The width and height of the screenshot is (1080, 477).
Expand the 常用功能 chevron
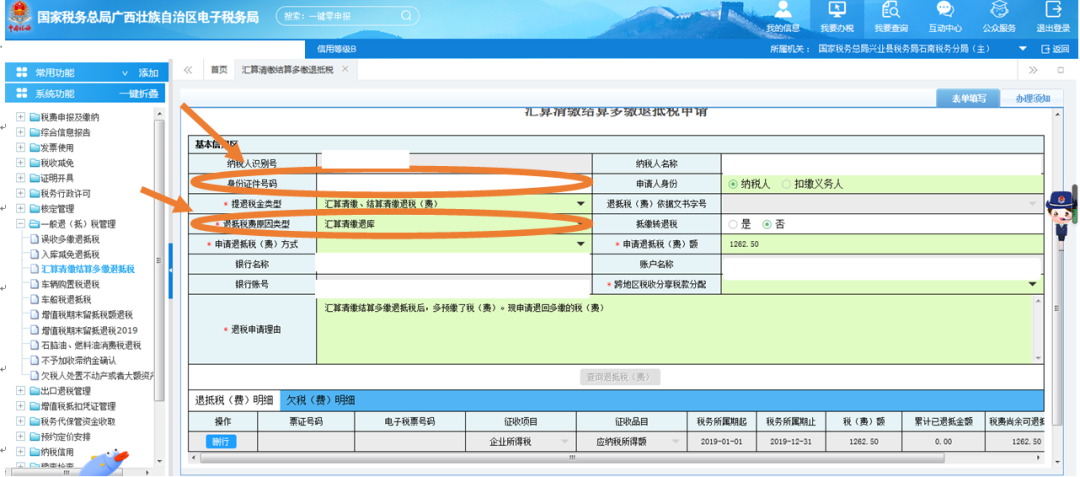pos(125,73)
